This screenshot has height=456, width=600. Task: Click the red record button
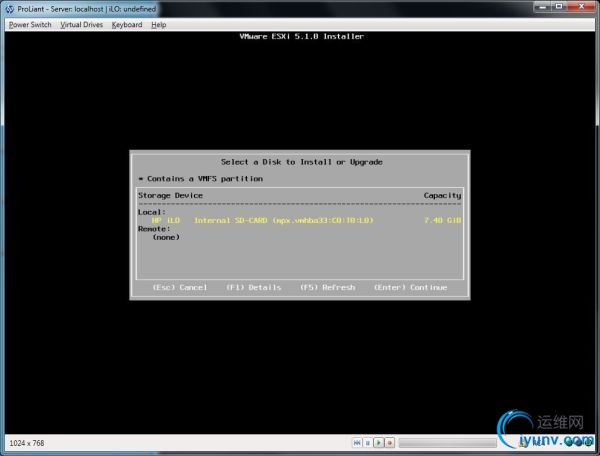click(x=390, y=443)
